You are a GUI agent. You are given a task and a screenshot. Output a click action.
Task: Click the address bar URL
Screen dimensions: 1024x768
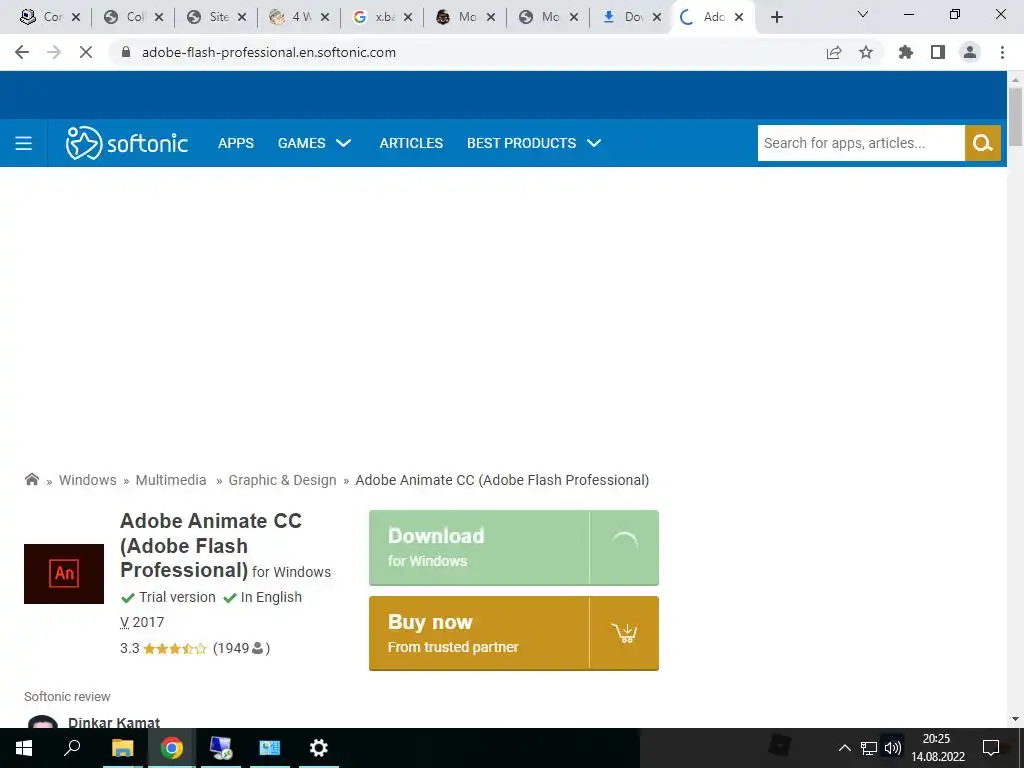tap(268, 52)
